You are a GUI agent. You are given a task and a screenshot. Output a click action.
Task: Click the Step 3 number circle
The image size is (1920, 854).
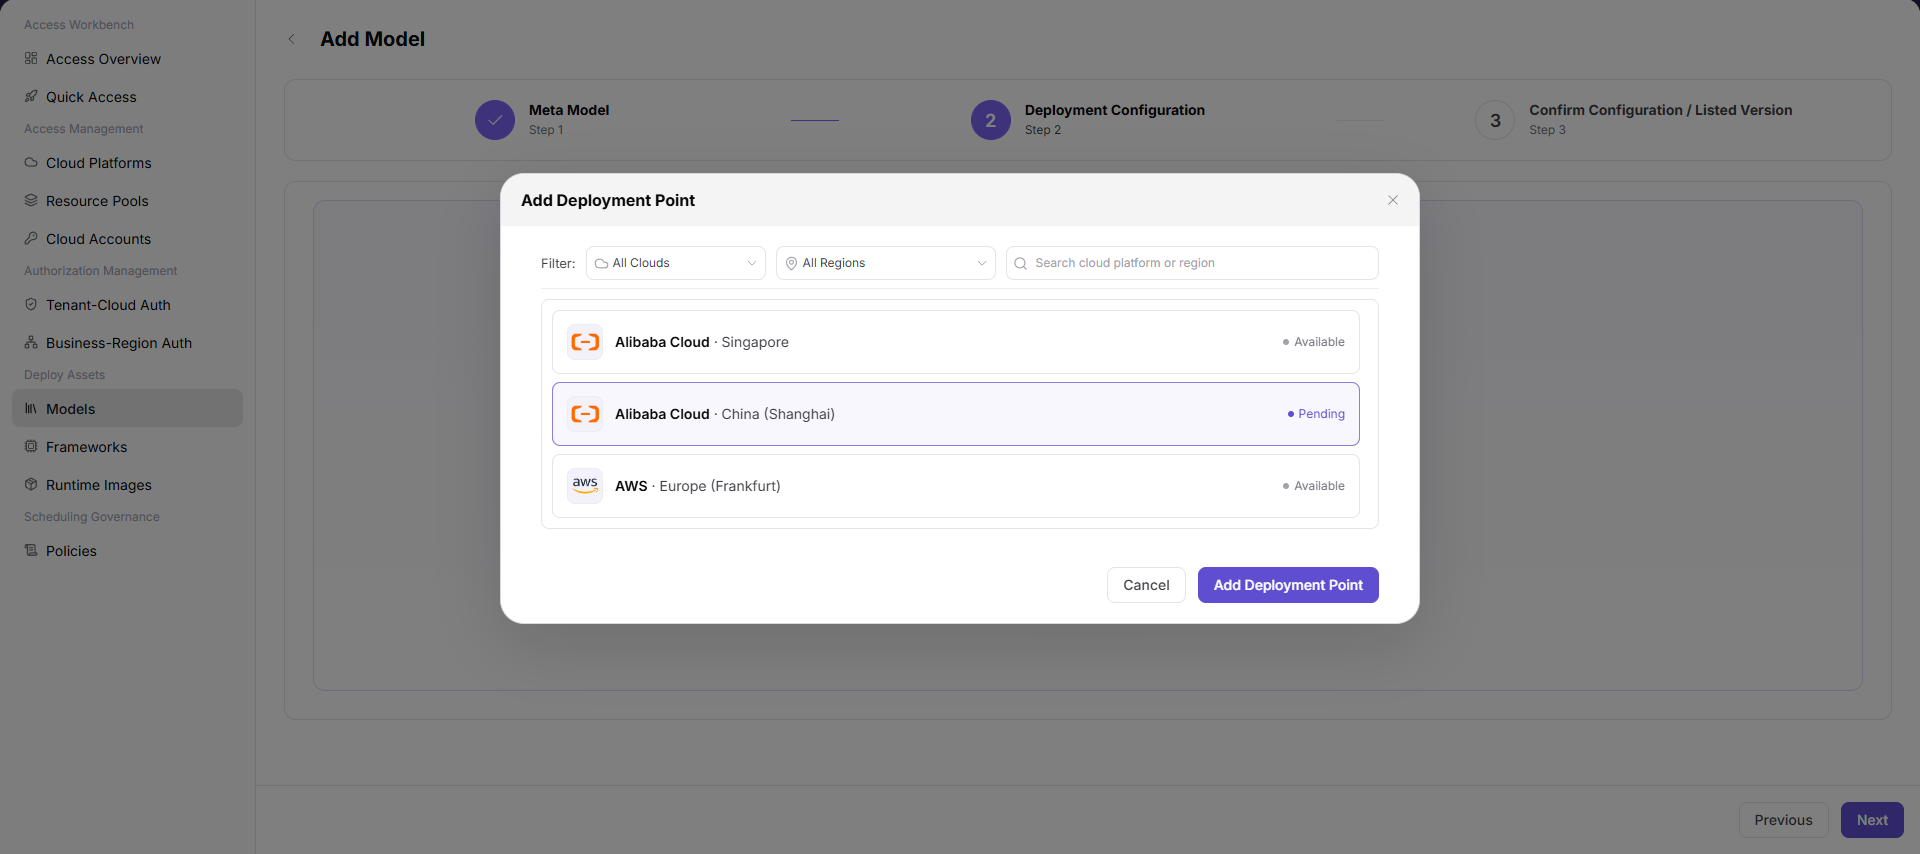pos(1495,120)
